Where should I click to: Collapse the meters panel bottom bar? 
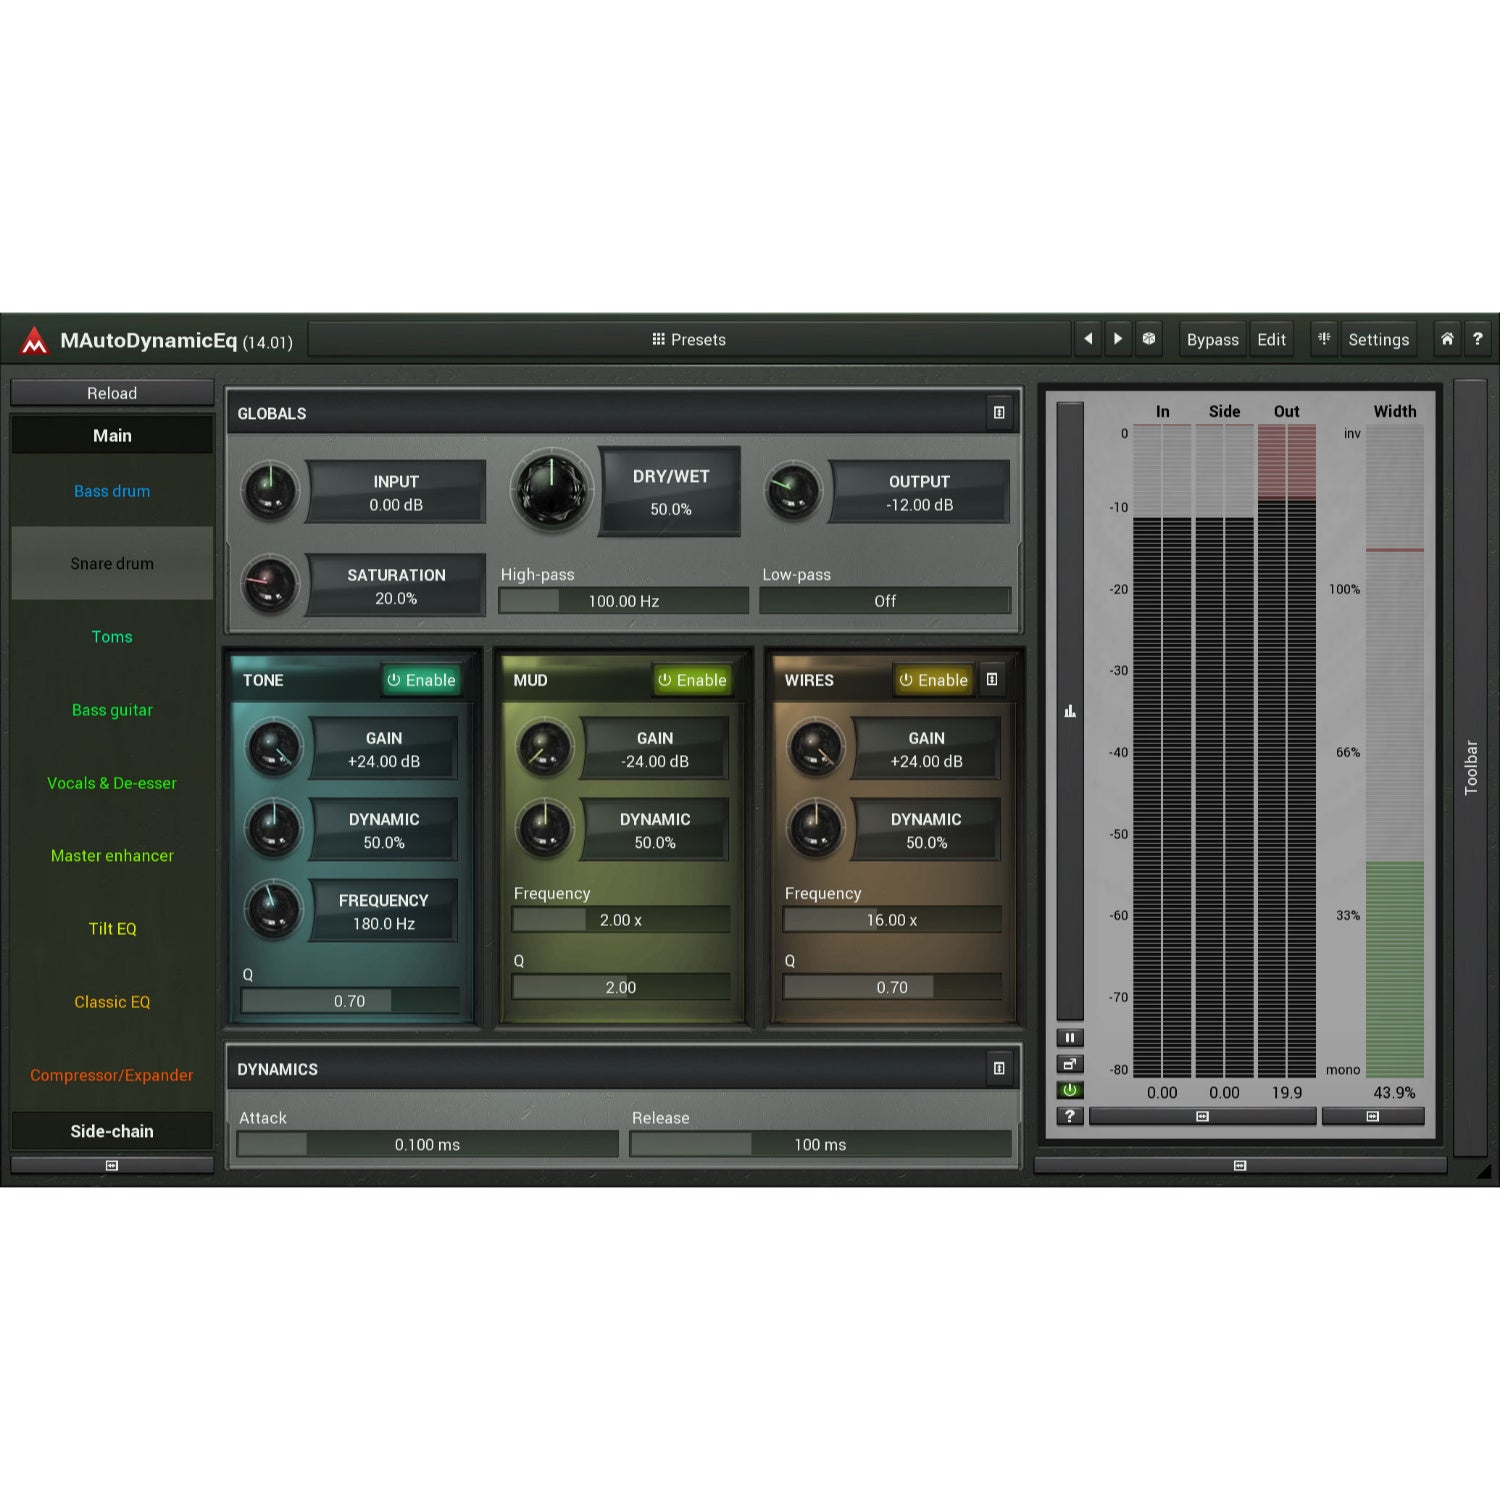coord(1240,1165)
